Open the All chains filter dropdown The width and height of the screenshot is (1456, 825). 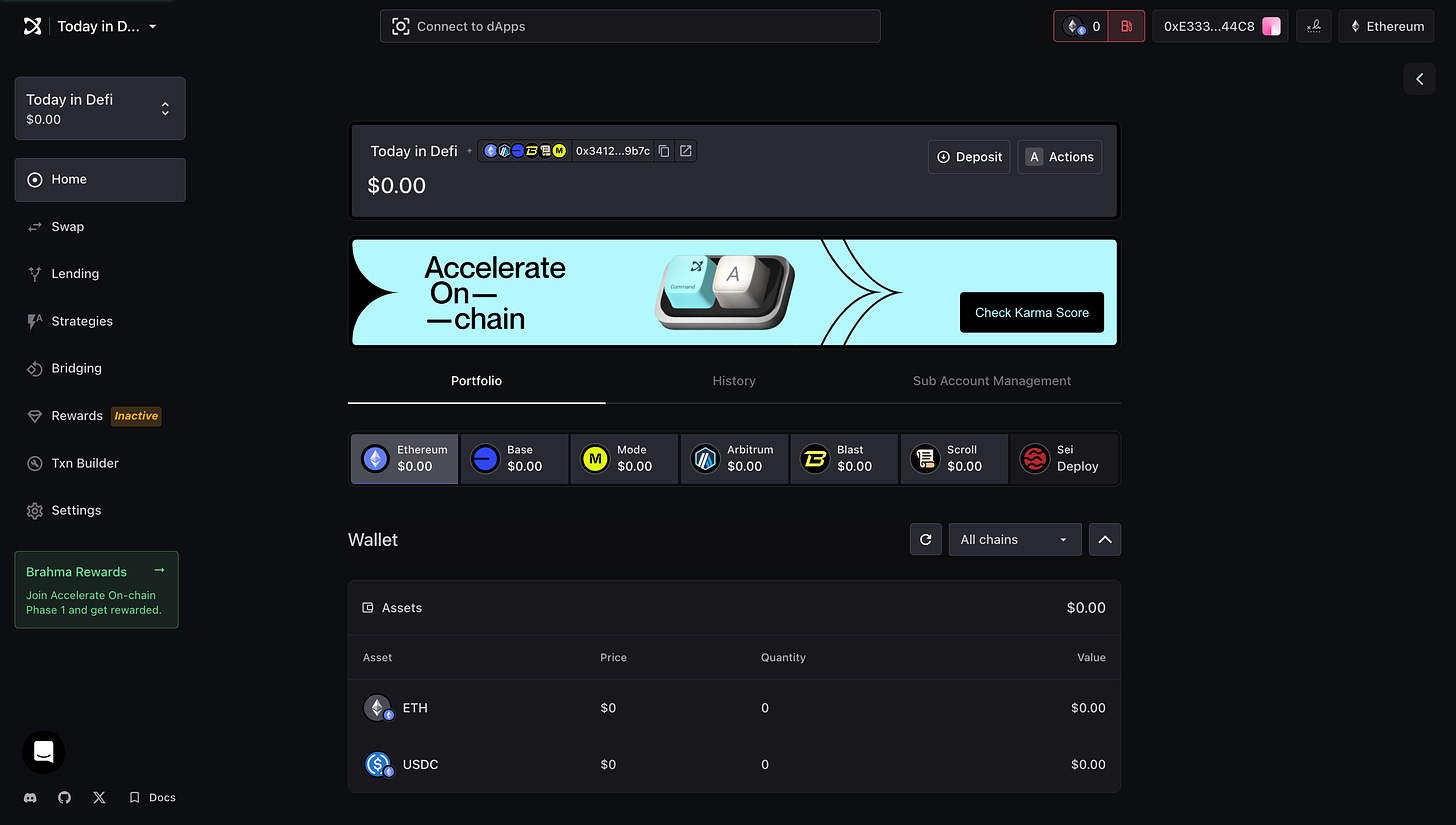[1015, 539]
